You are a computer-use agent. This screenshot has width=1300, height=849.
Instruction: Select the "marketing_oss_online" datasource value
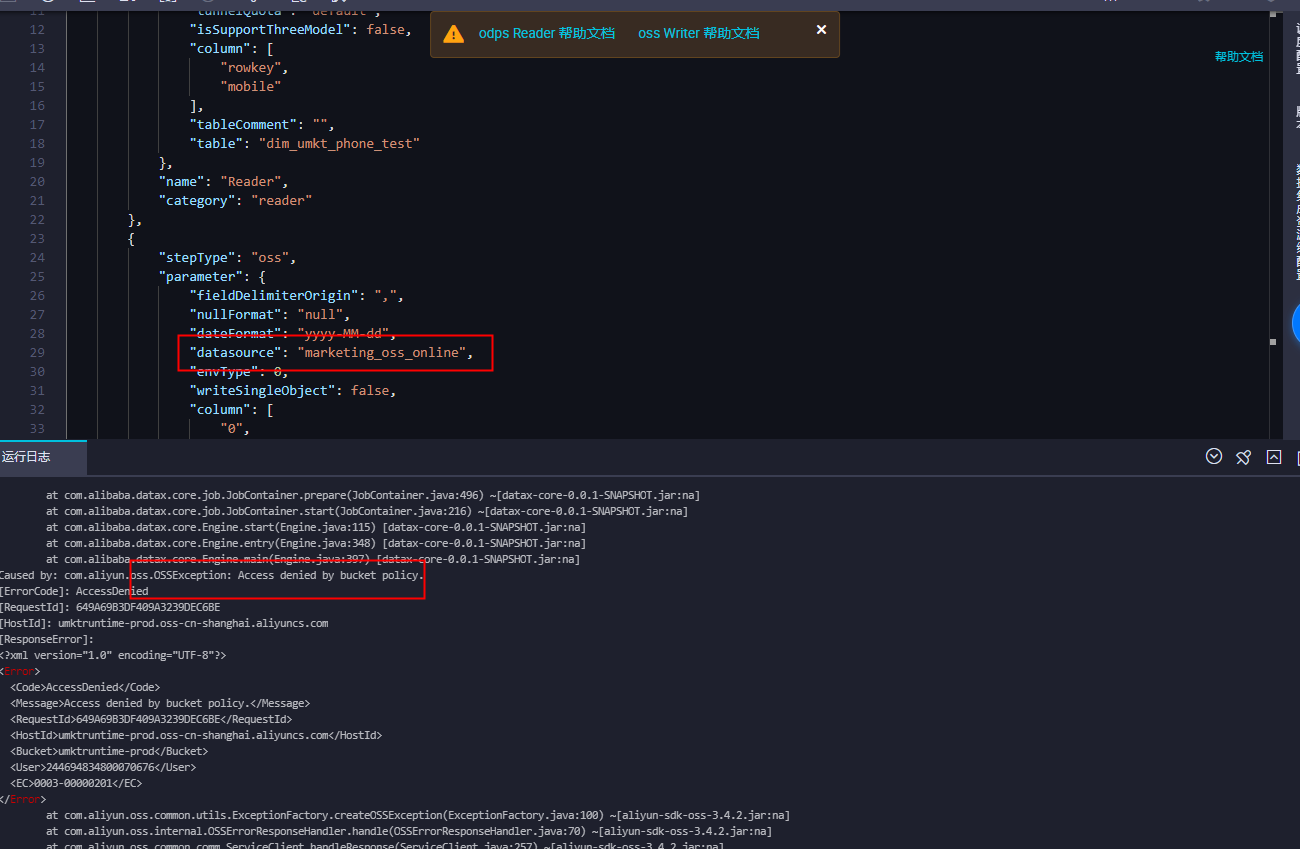pos(381,353)
